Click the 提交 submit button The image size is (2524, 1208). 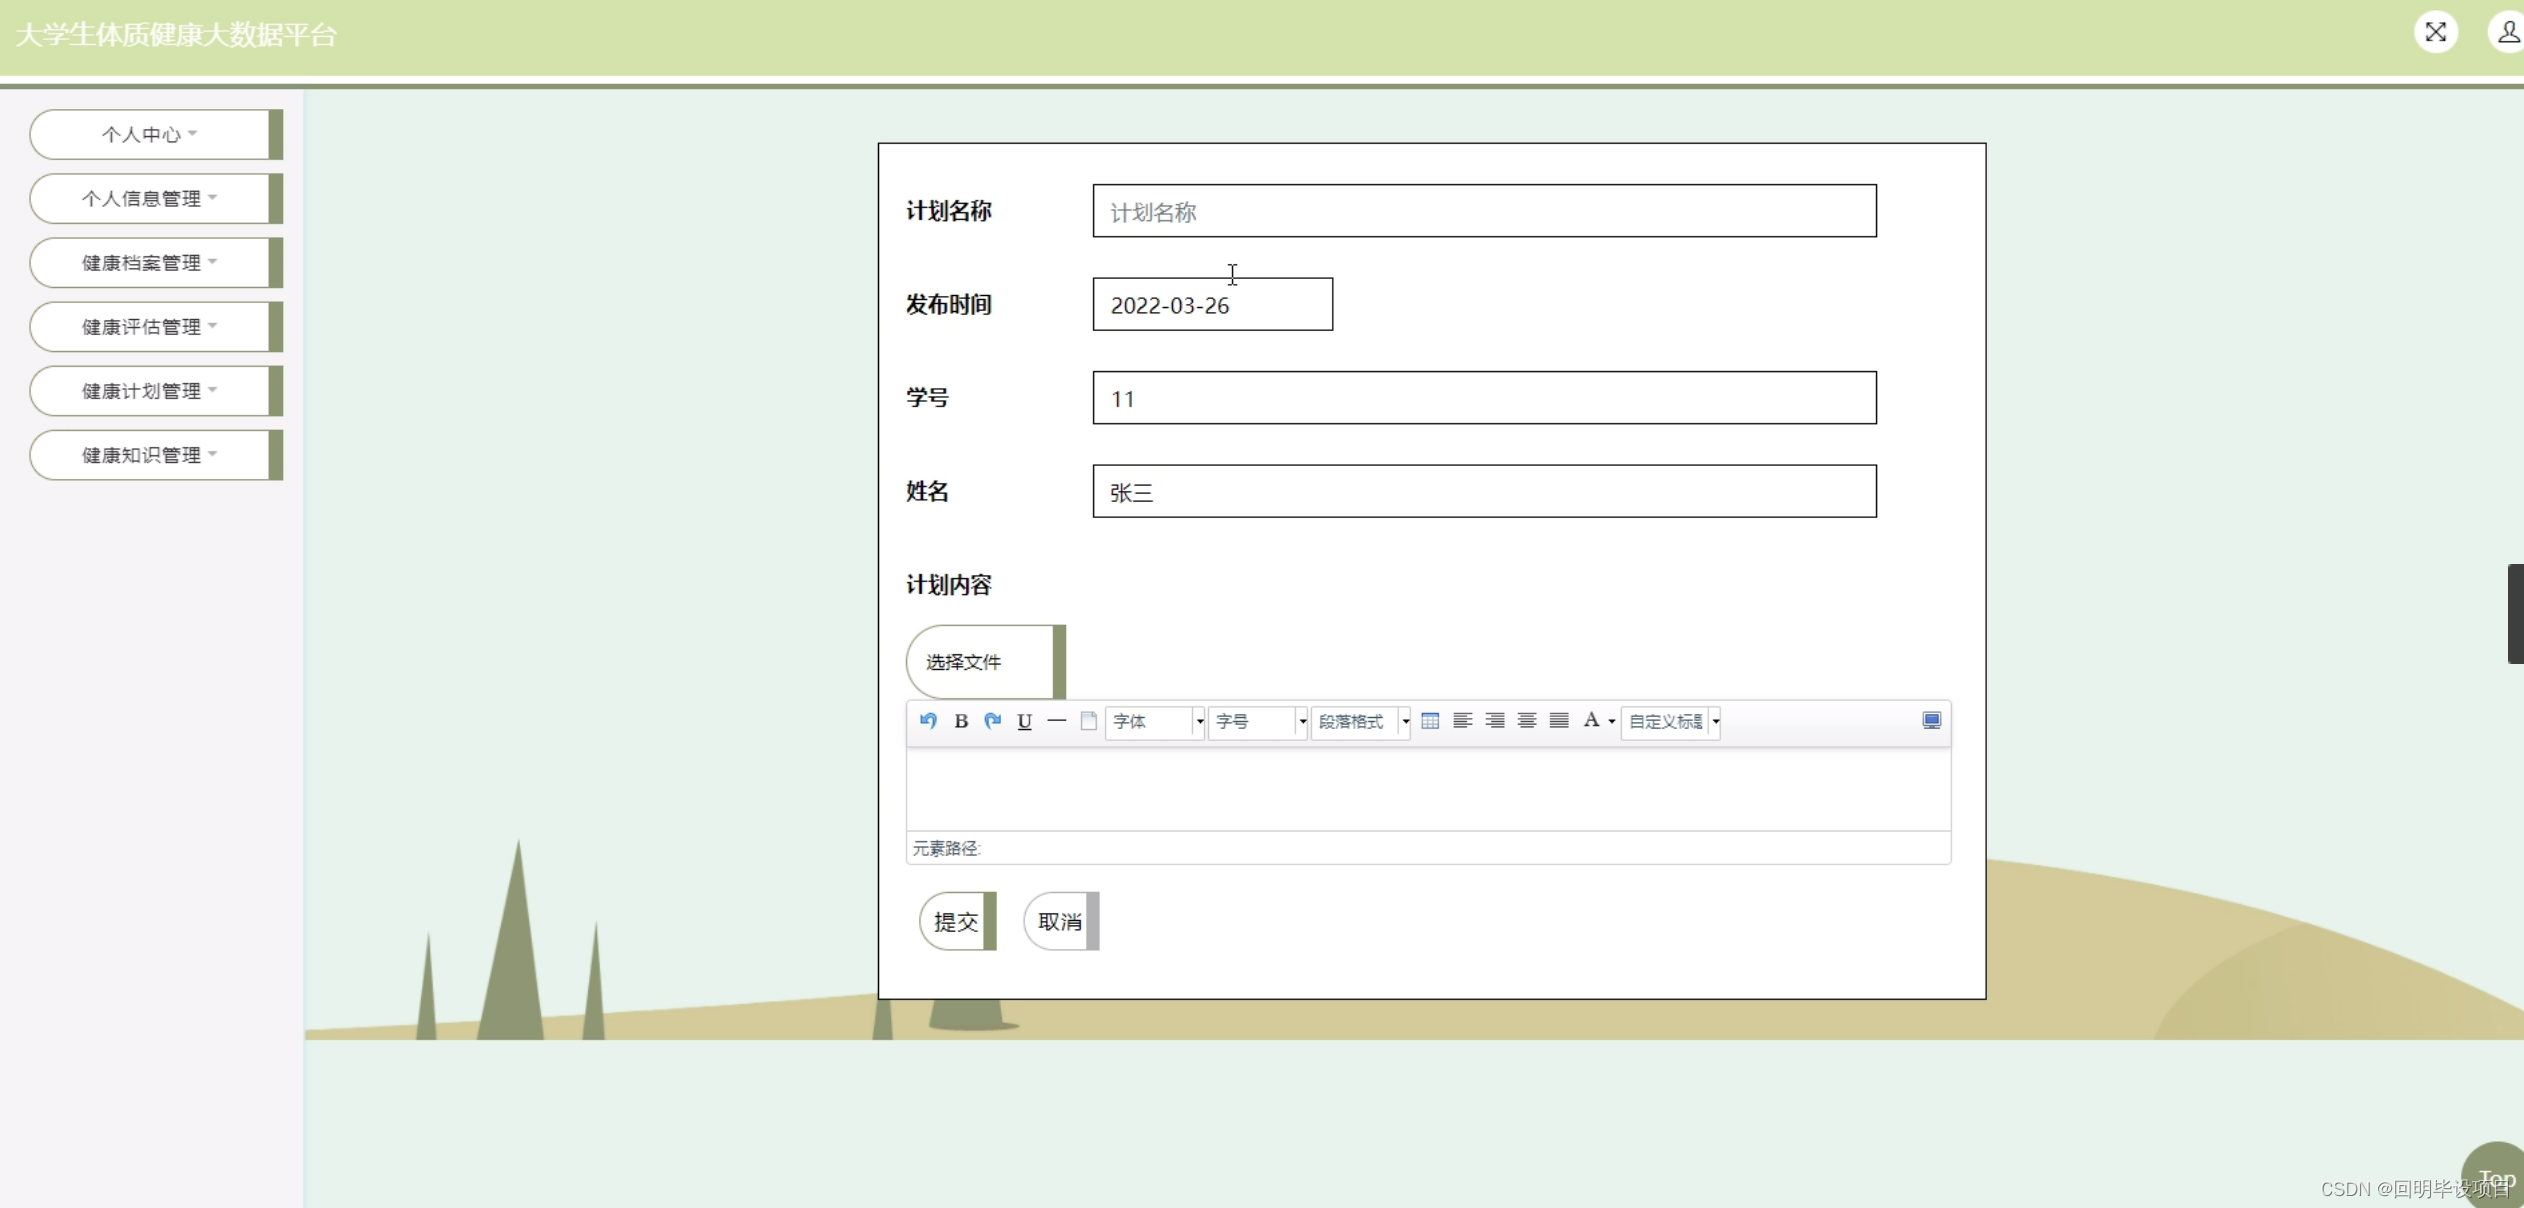[x=956, y=921]
